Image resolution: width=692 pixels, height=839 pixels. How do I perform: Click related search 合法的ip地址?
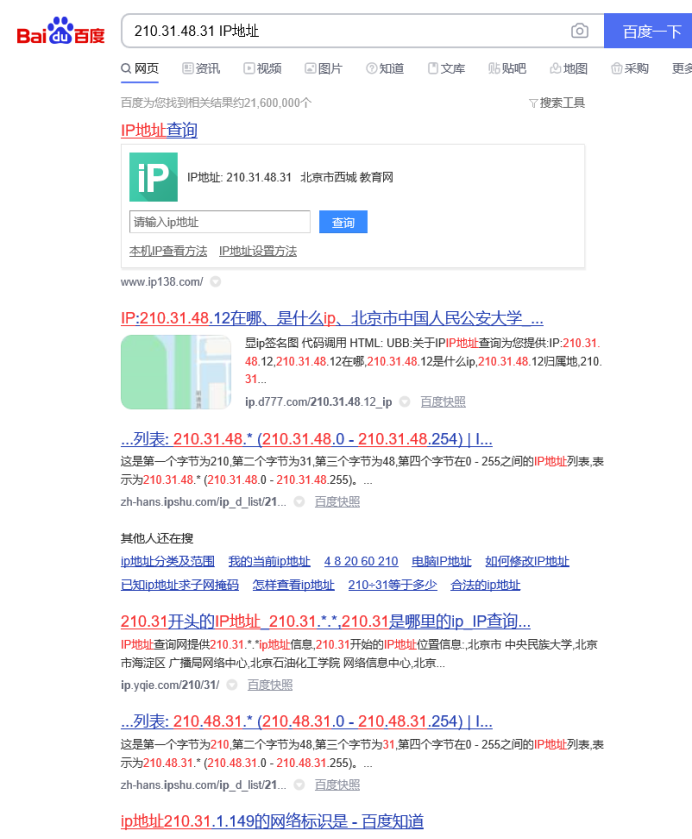point(485,585)
